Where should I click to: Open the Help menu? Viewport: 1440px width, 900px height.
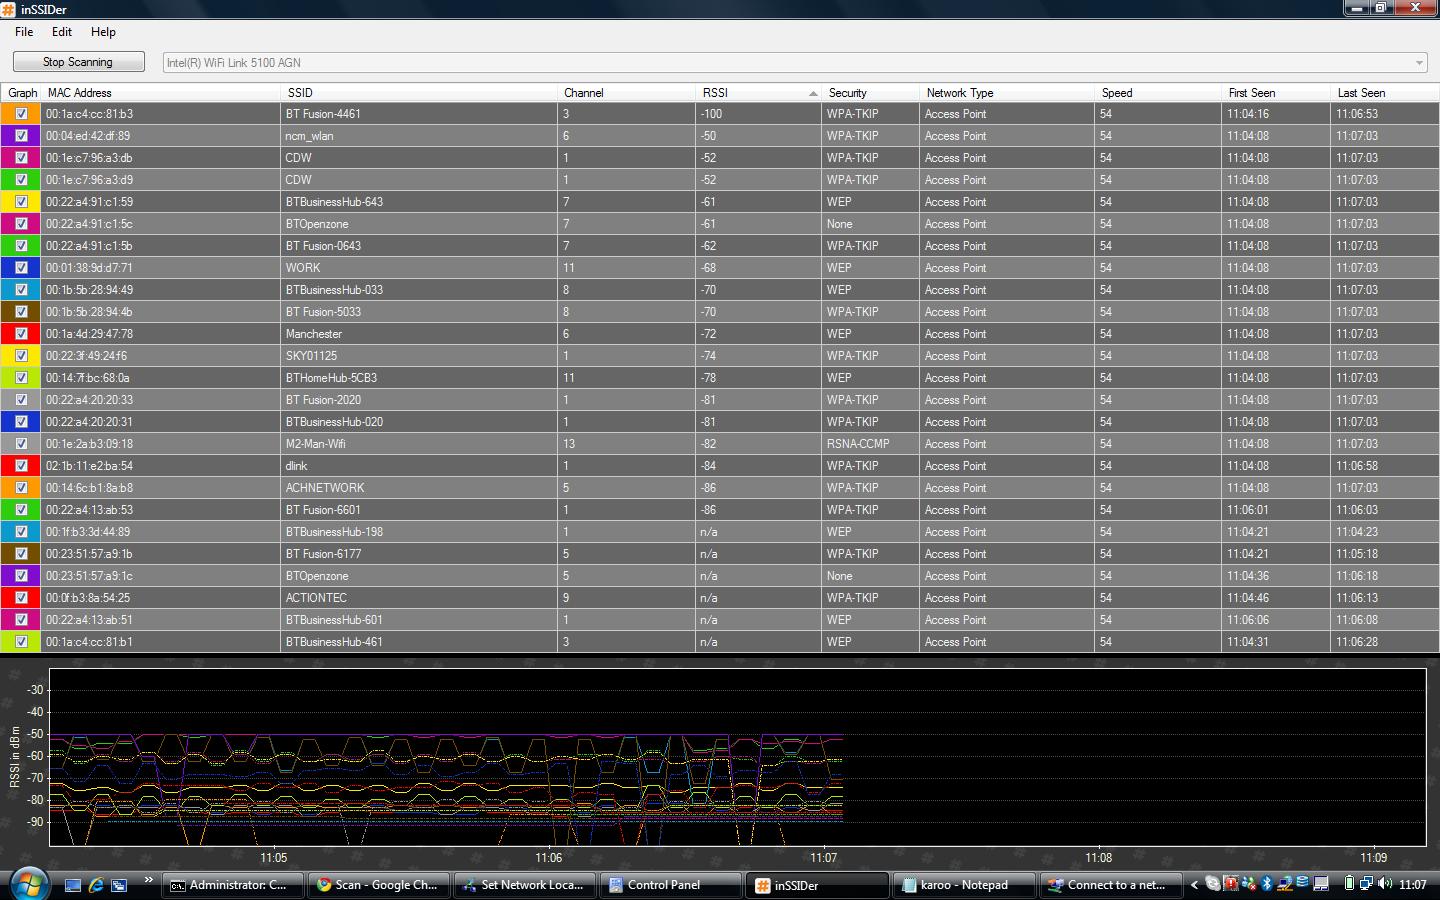[x=103, y=32]
